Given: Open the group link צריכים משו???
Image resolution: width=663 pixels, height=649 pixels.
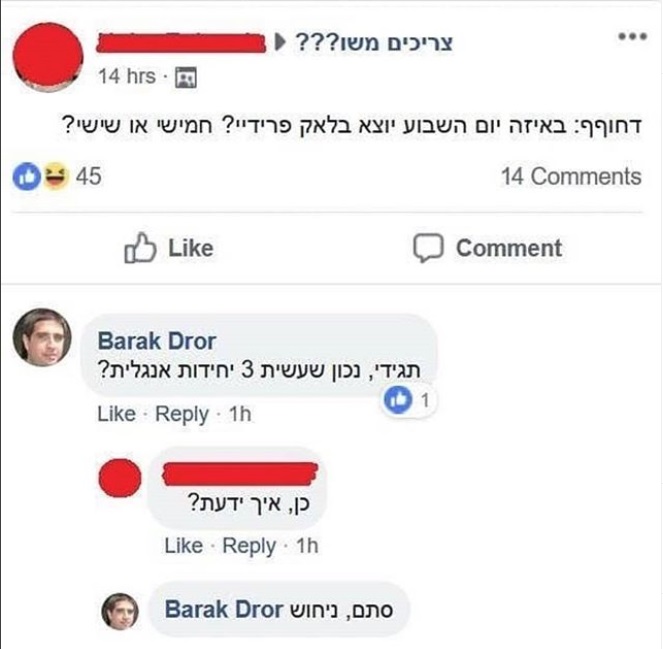Looking at the screenshot, I should (373, 43).
